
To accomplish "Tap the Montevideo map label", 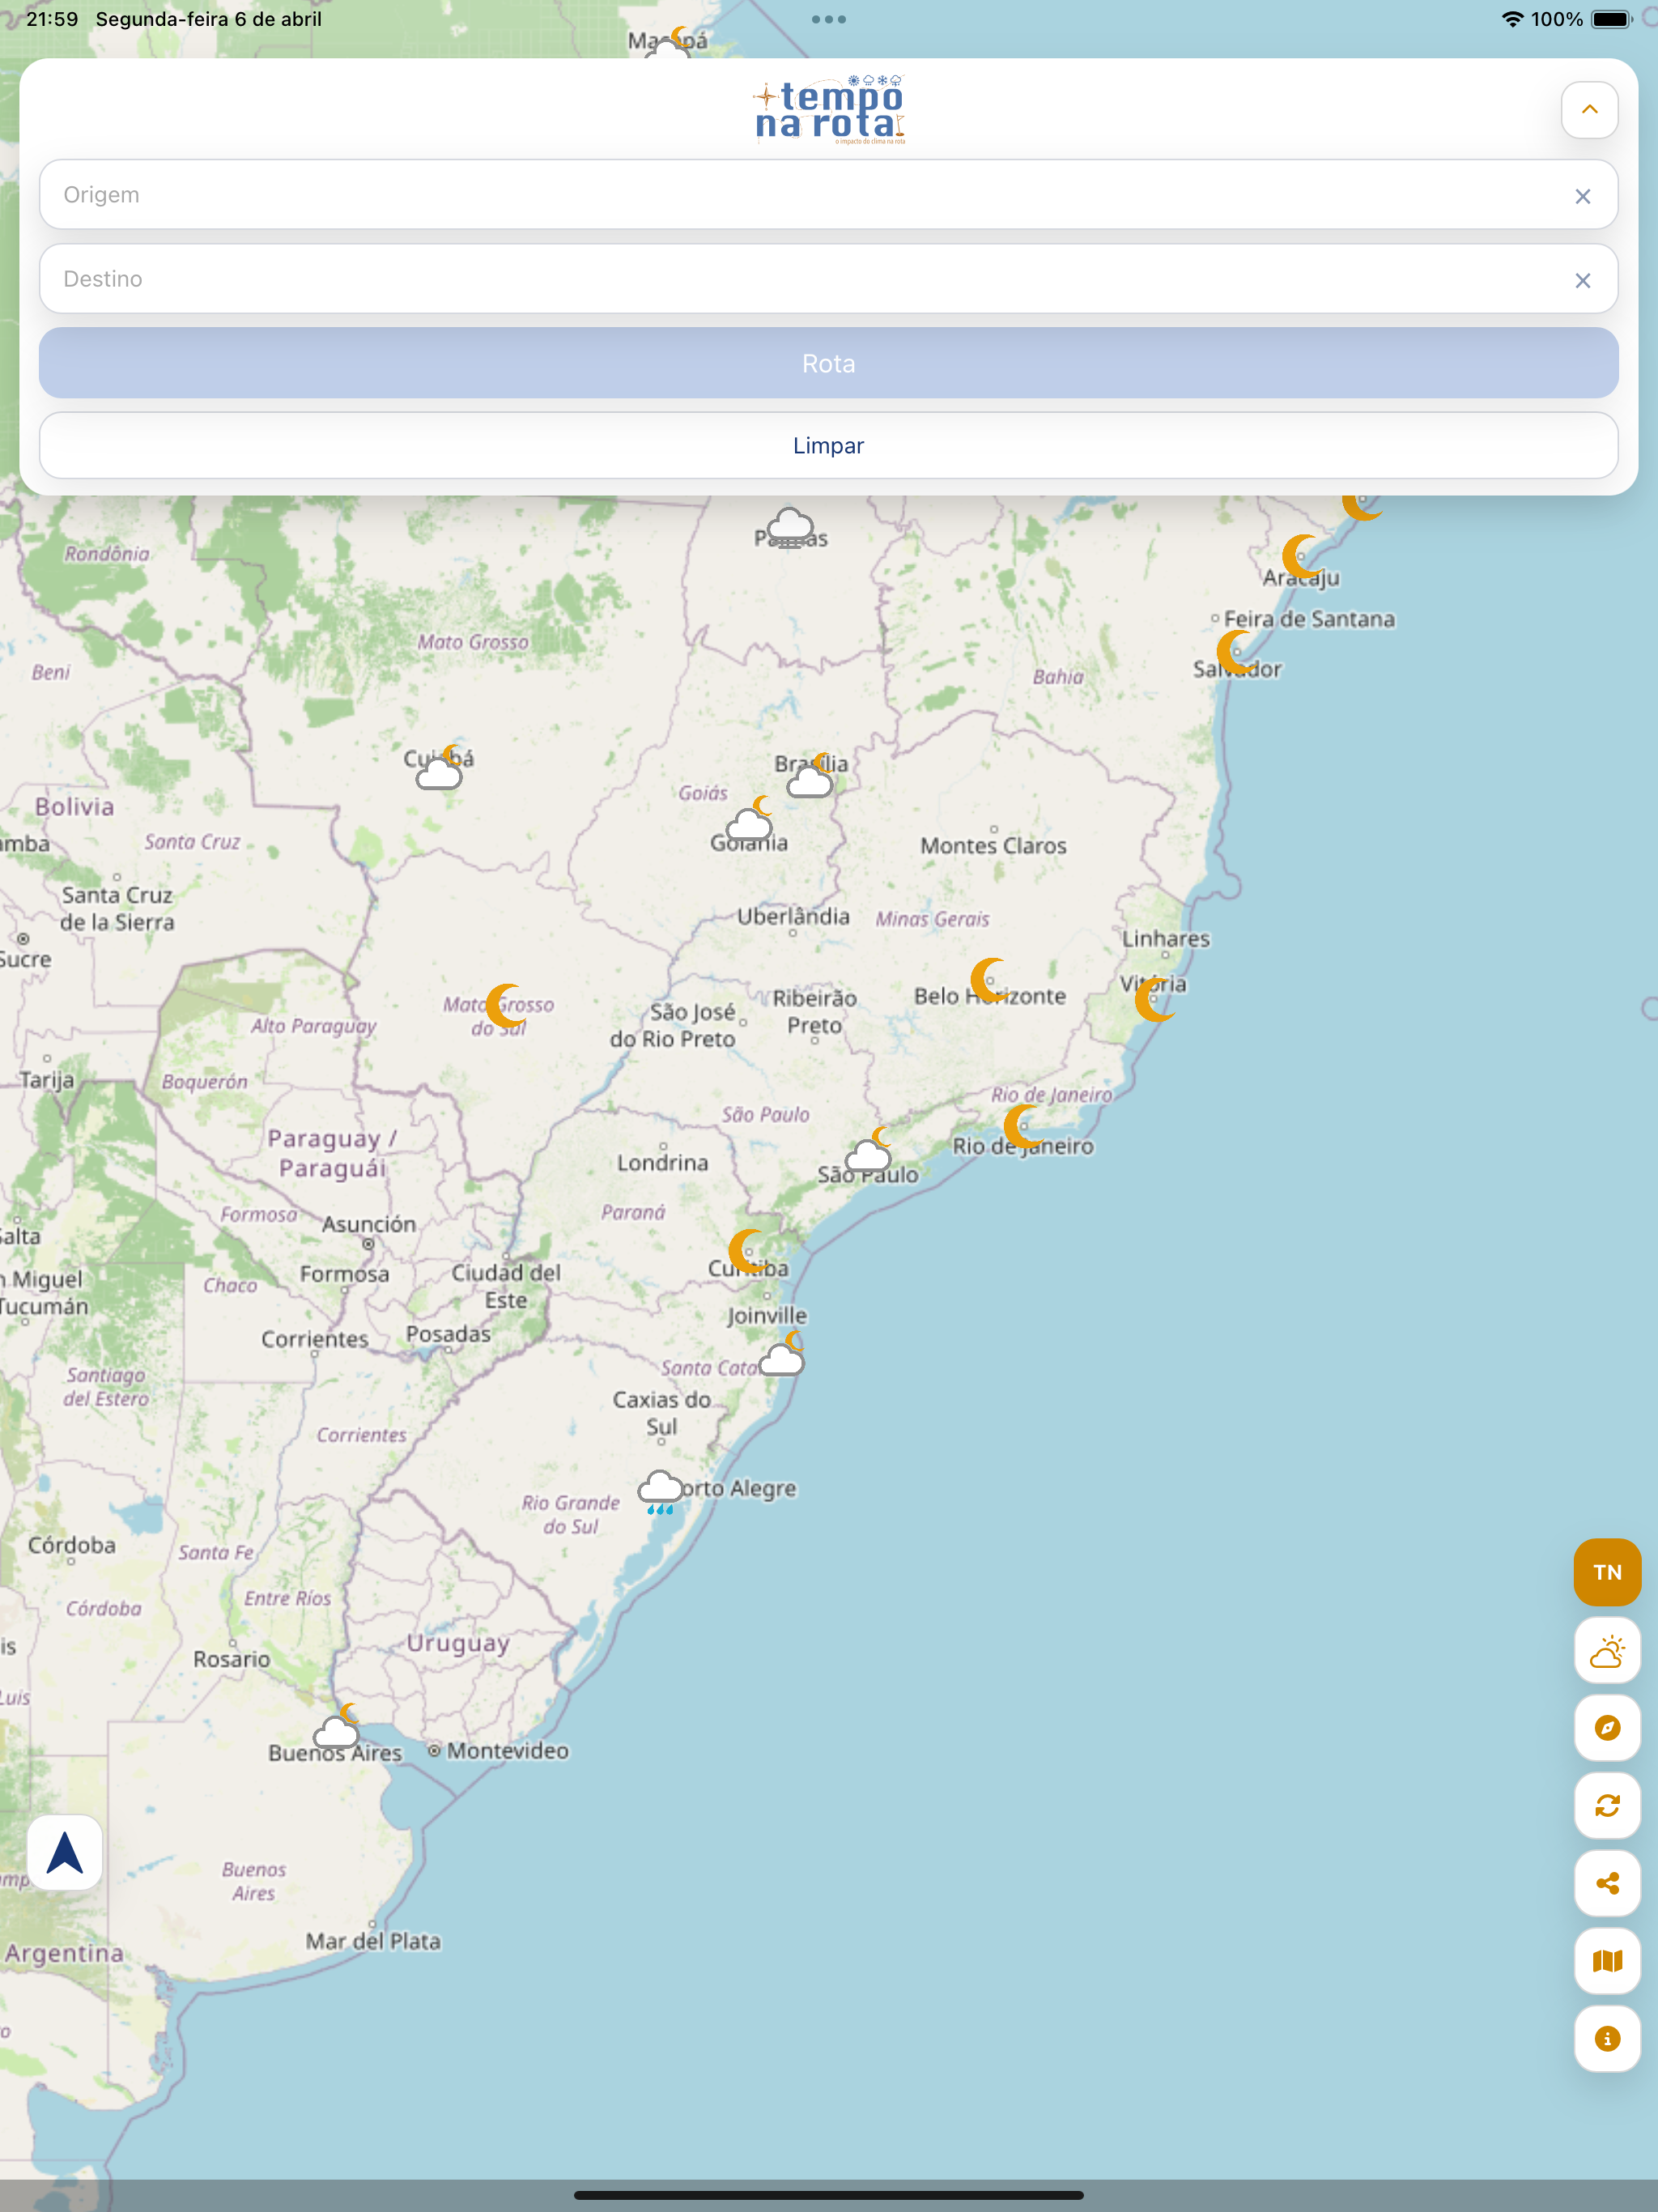I will pyautogui.click(x=507, y=1751).
